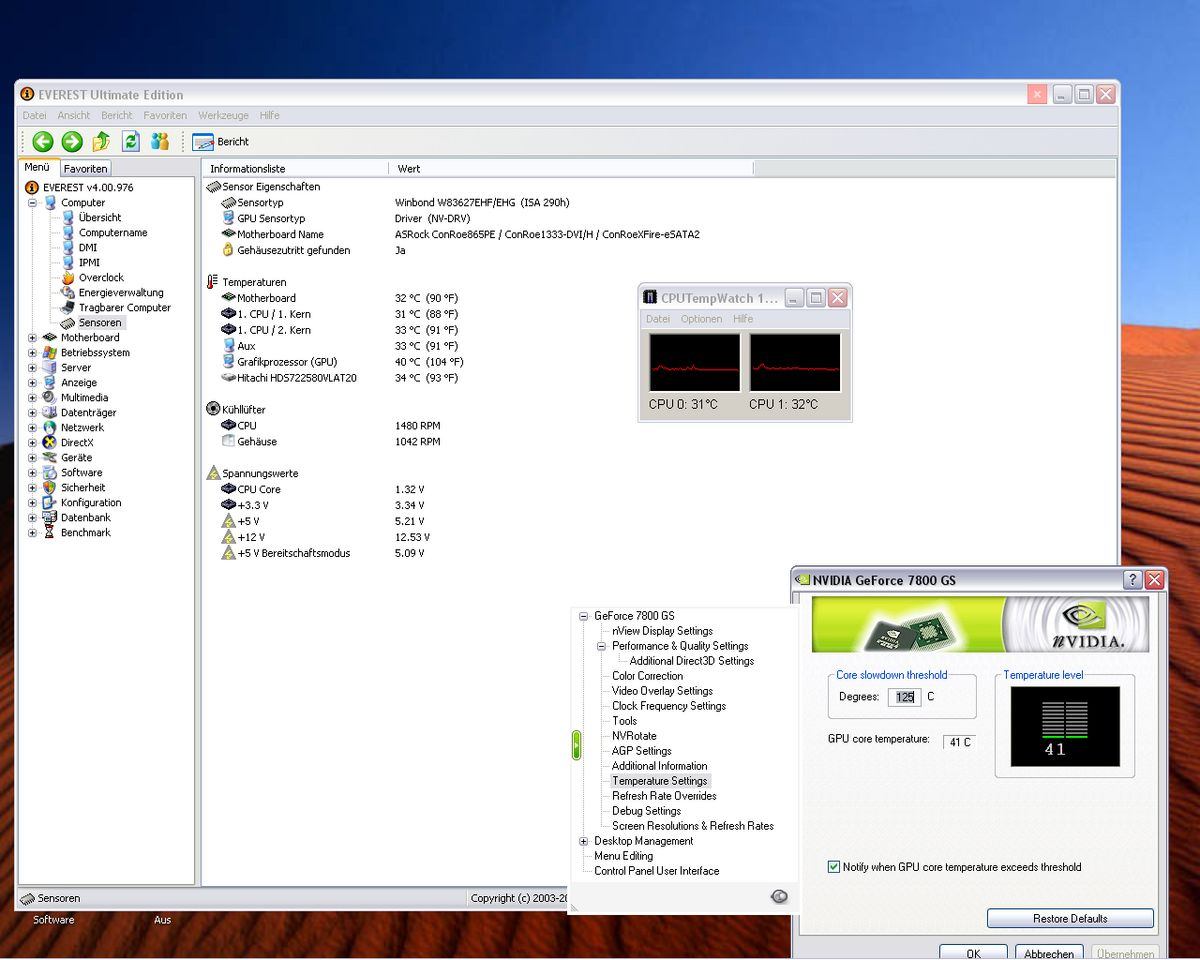
Task: Click the CPU 1 temperature graph
Action: click(796, 362)
